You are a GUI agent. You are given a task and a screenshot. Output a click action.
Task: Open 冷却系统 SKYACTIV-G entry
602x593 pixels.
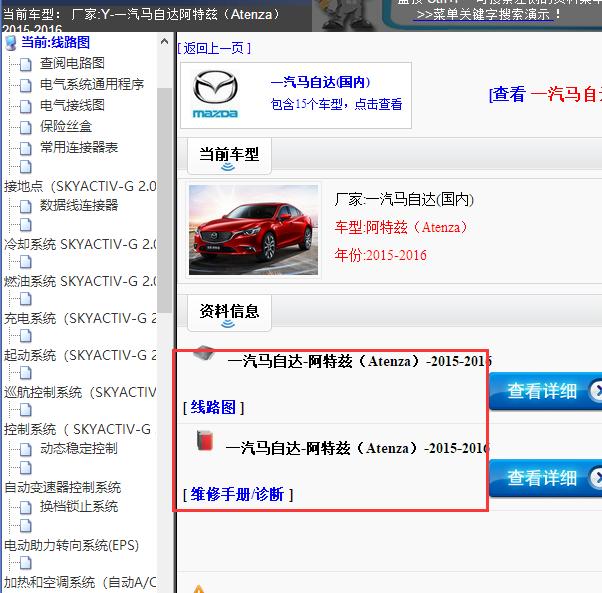pos(80,244)
